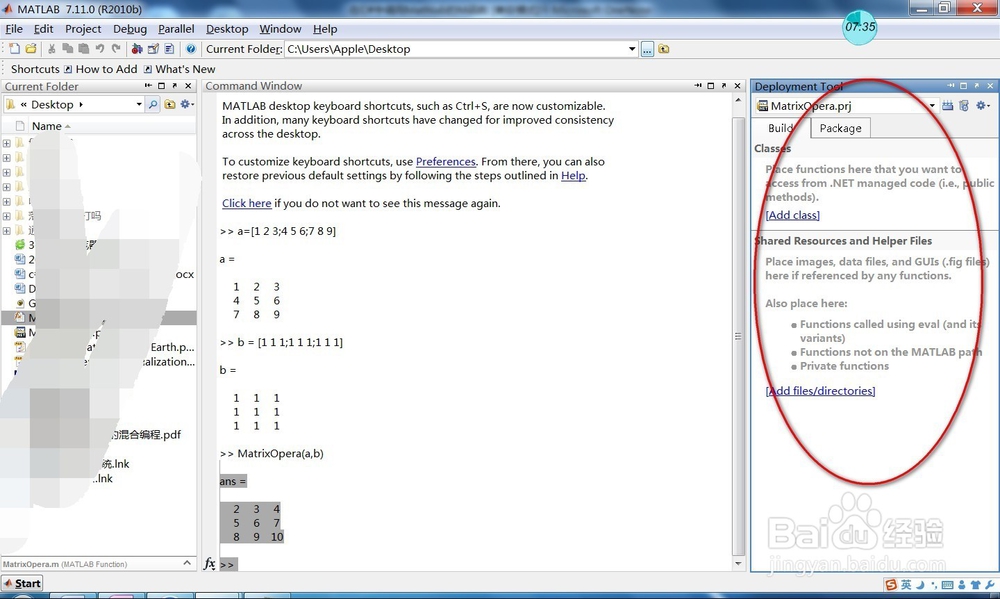Open the Project menu
Screen dimensions: 1000x599
click(x=83, y=29)
